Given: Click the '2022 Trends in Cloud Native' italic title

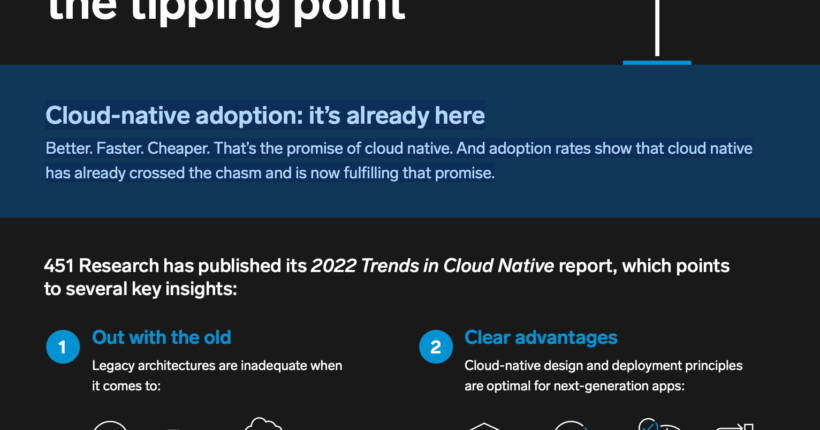Looking at the screenshot, I should [432, 266].
